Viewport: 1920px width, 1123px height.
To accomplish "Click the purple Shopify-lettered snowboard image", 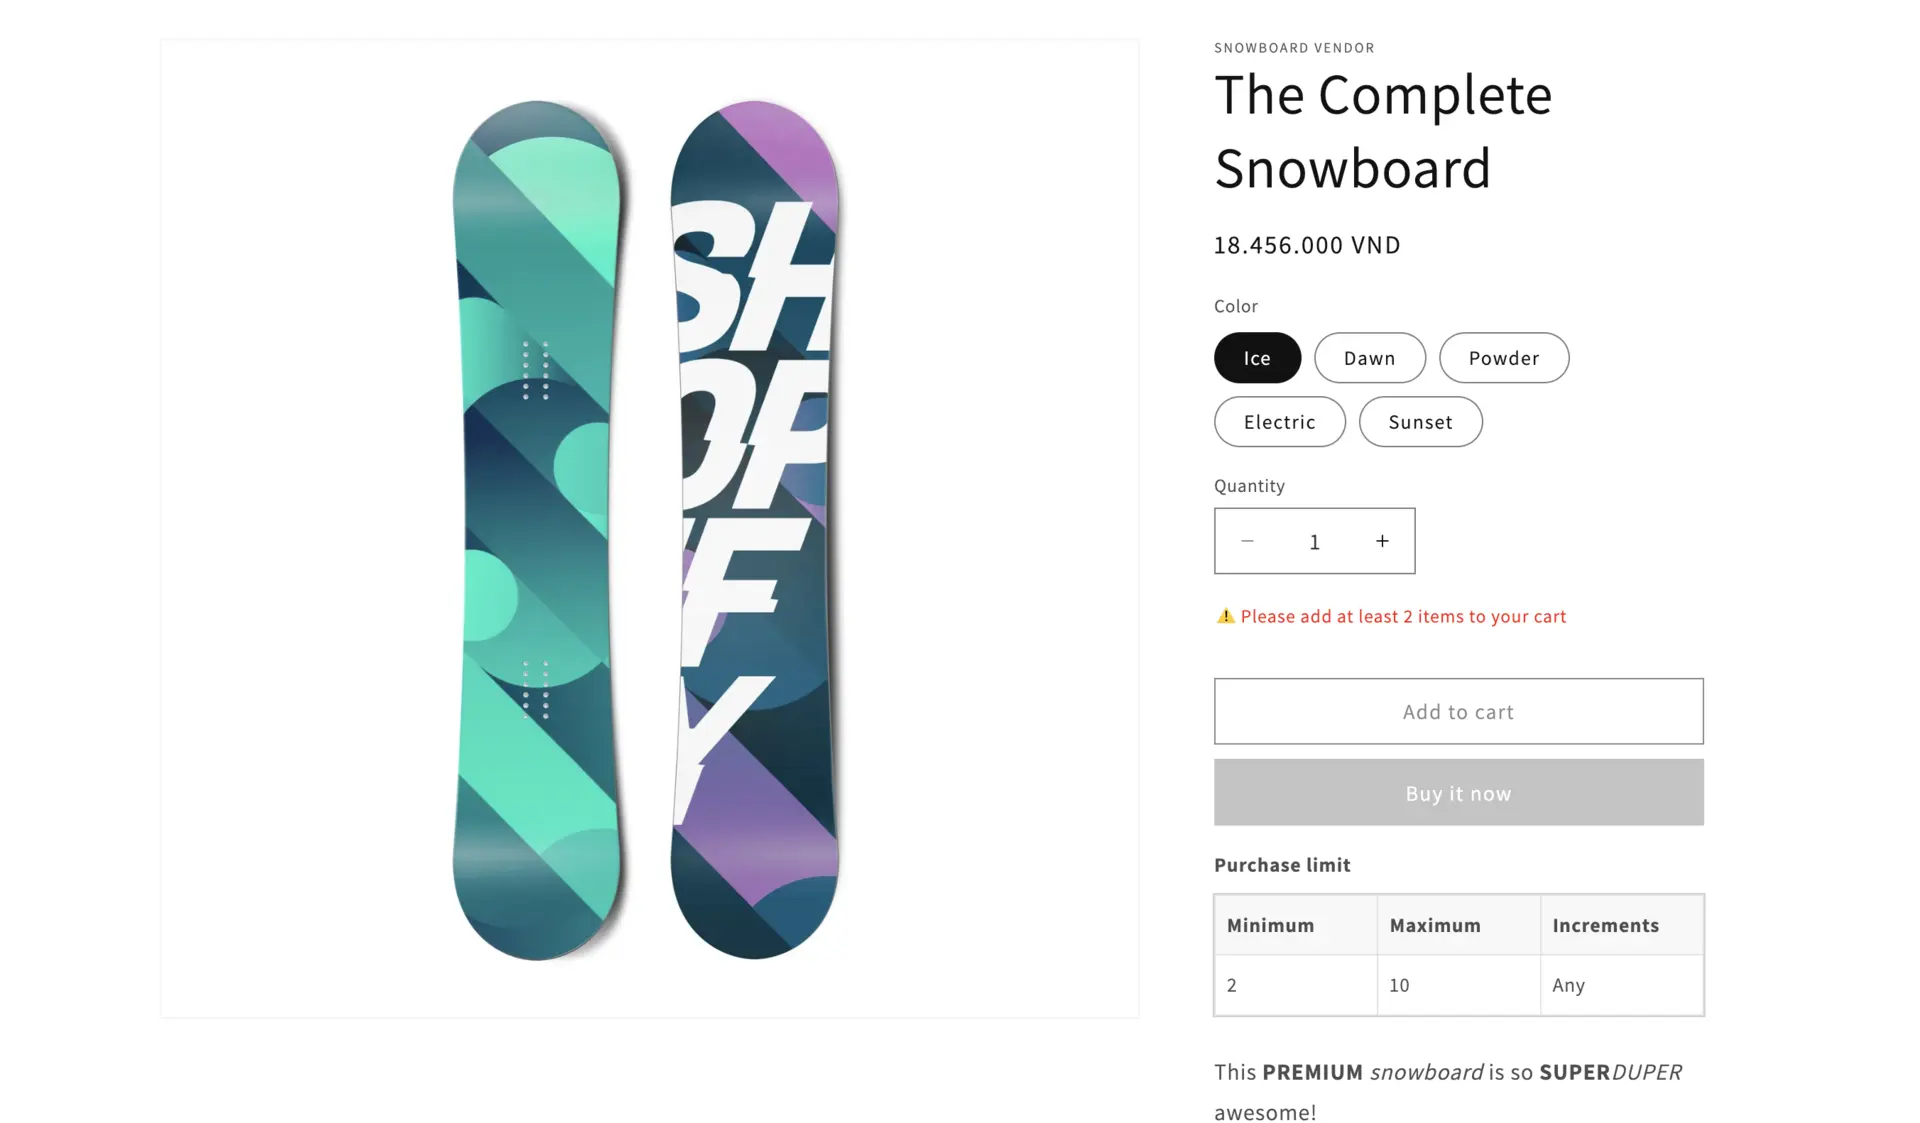I will [754, 530].
